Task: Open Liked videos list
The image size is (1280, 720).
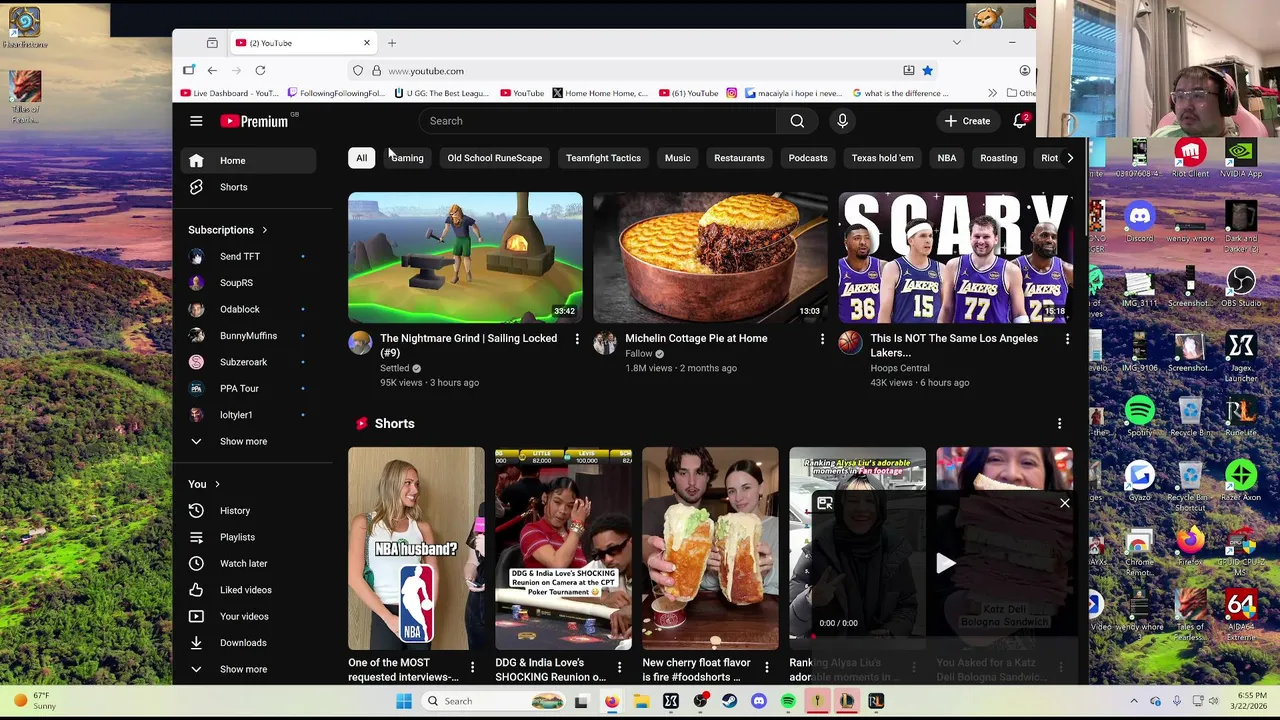Action: pyautogui.click(x=249, y=590)
